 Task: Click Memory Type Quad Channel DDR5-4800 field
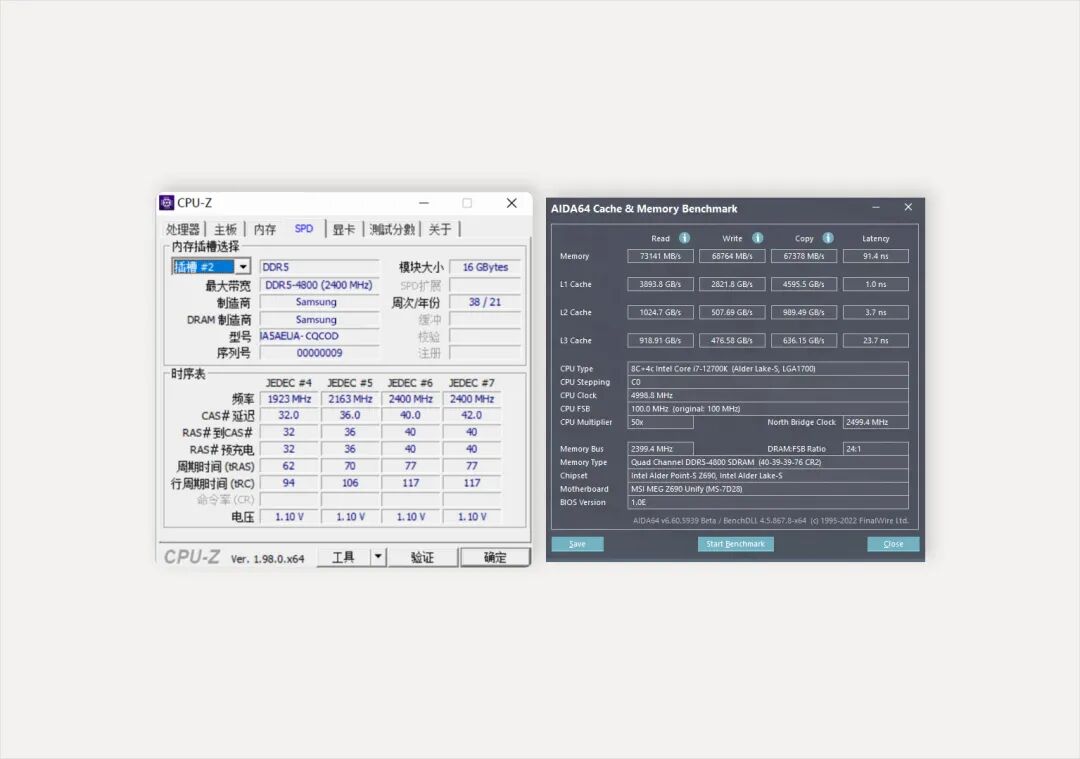768,462
